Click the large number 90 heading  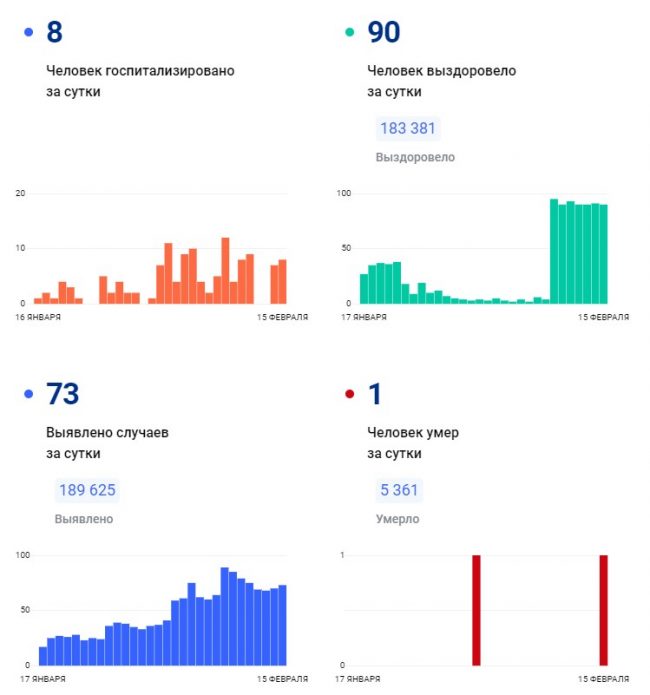tap(384, 33)
